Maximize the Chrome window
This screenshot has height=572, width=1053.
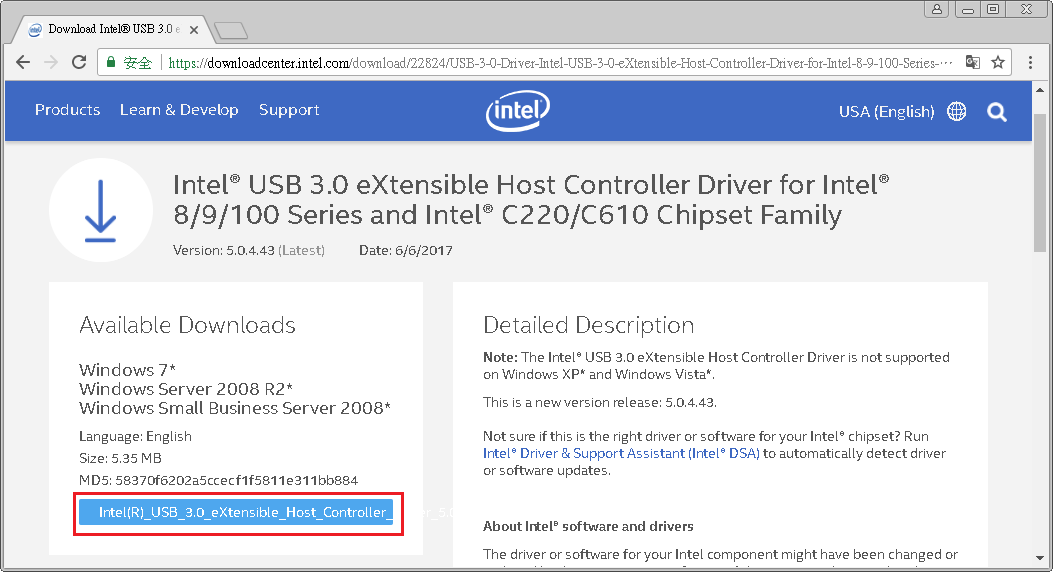pyautogui.click(x=993, y=9)
